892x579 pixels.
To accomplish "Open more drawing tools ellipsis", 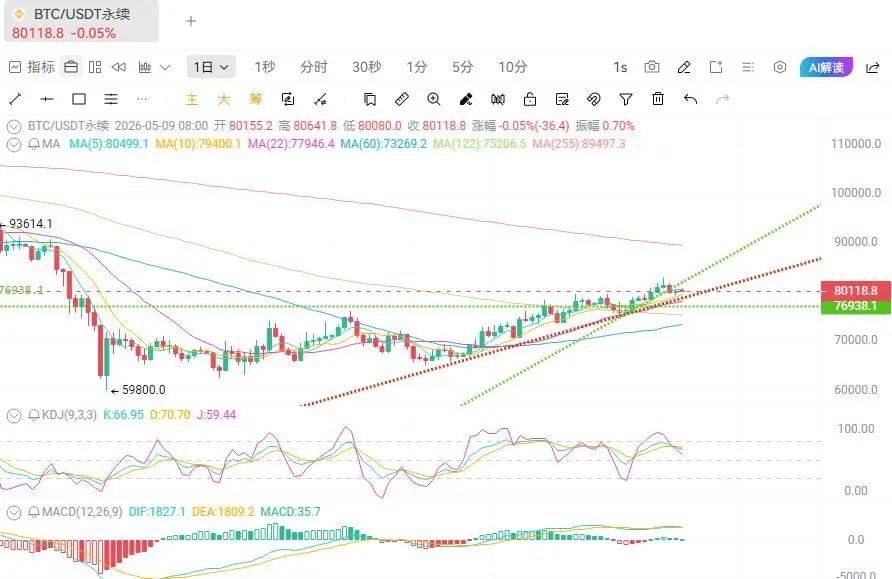I will (x=142, y=100).
